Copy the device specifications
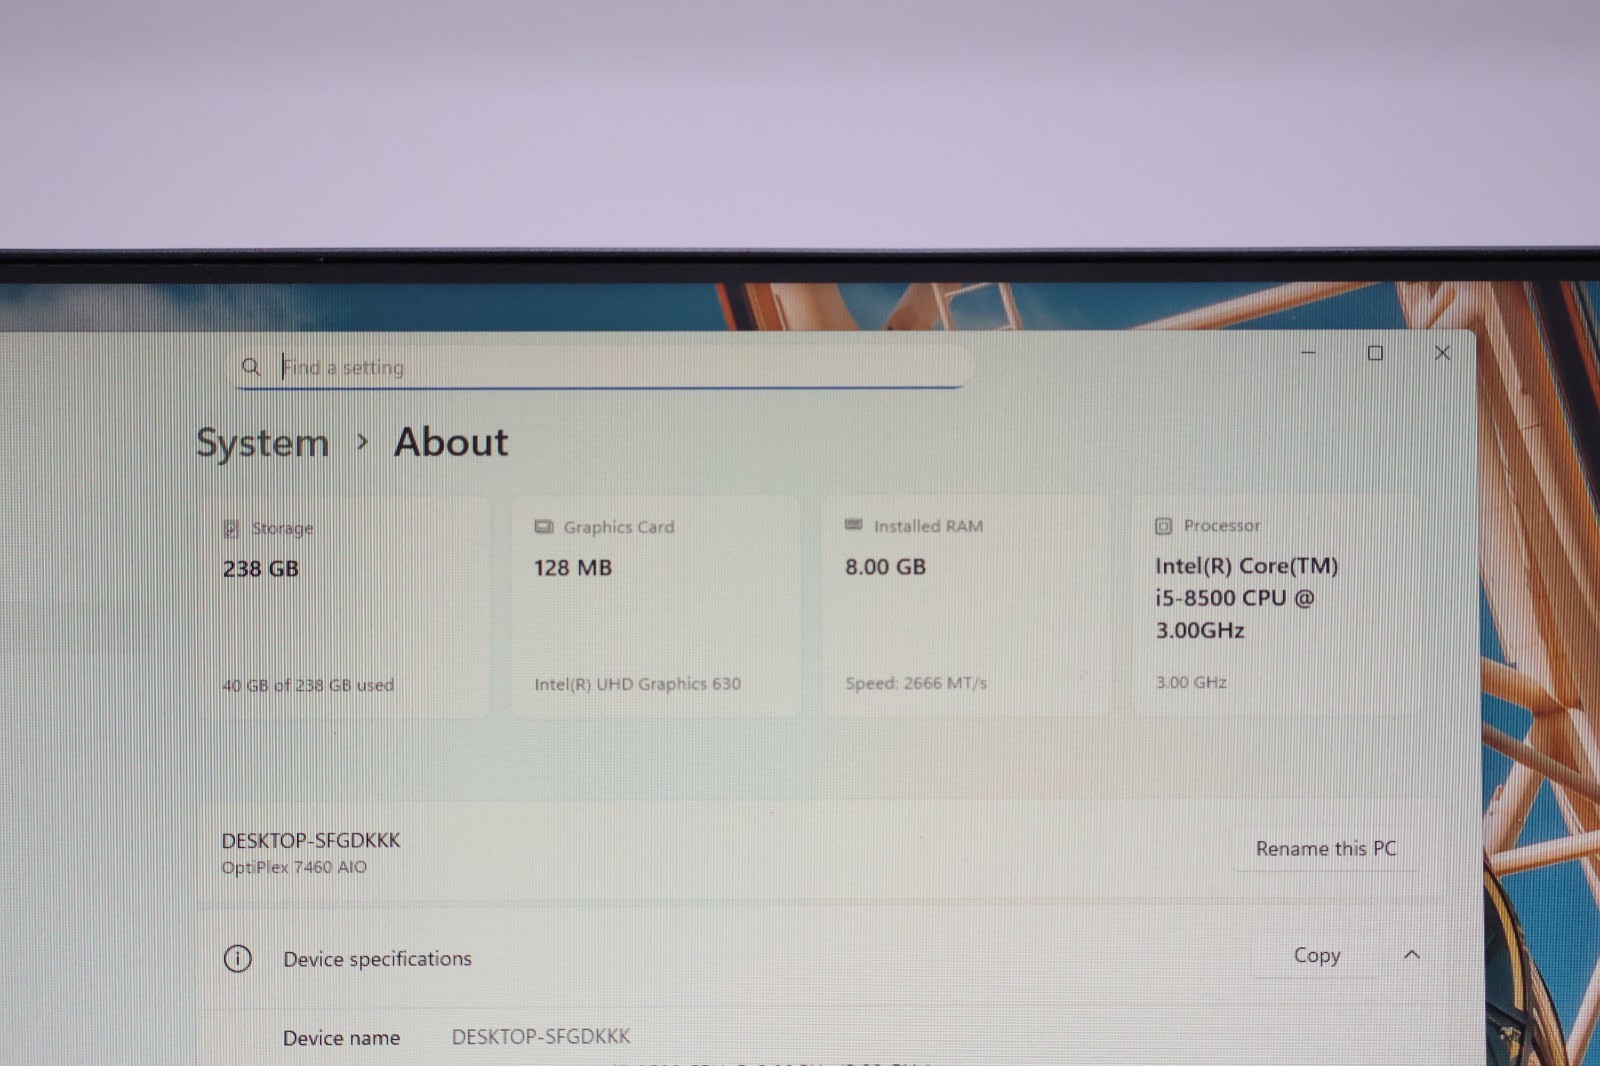 click(x=1316, y=955)
